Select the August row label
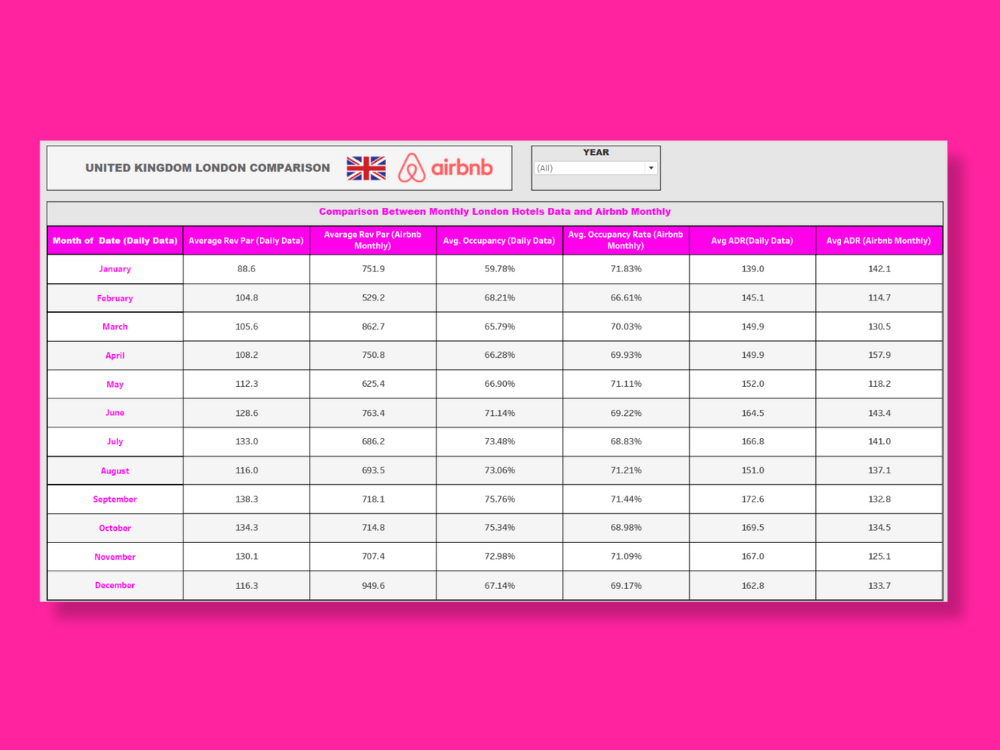 pyautogui.click(x=115, y=471)
